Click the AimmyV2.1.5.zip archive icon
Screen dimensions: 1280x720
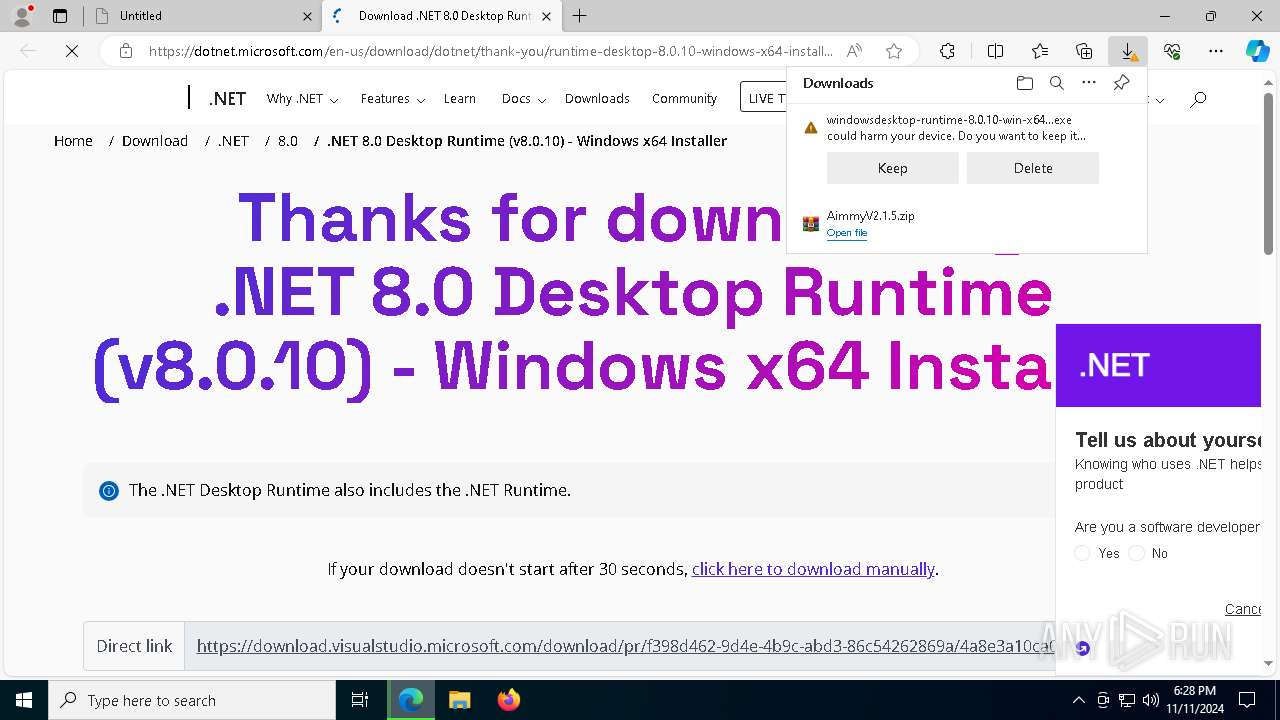coord(811,224)
